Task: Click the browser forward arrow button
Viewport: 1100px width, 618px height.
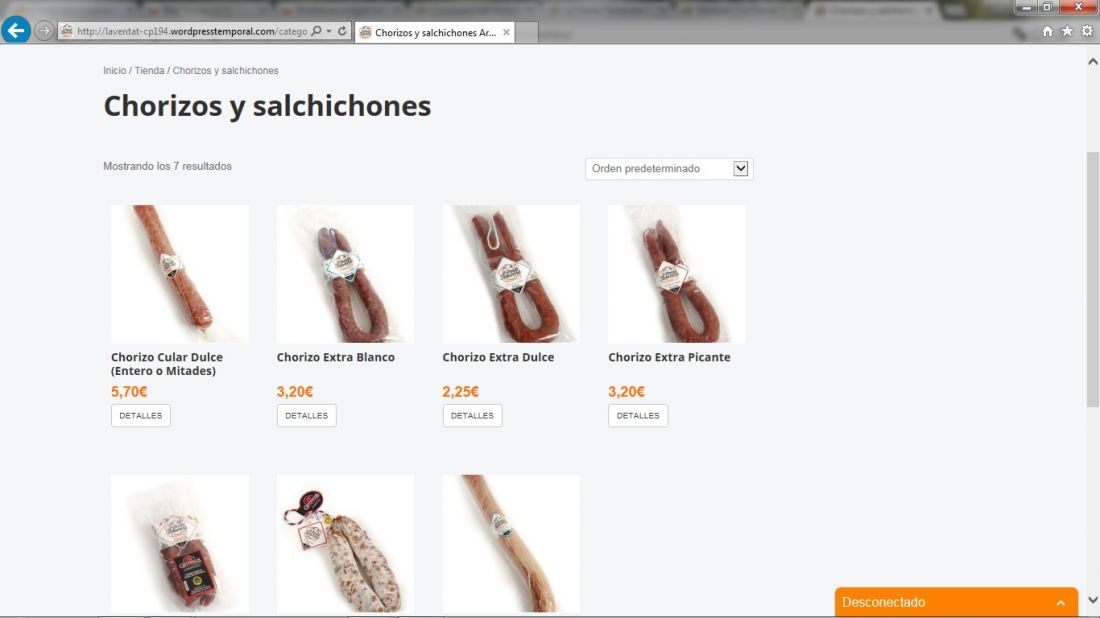Action: click(43, 31)
